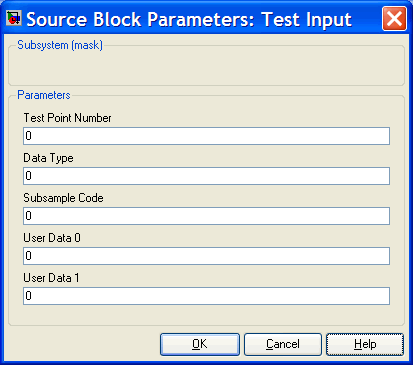Click blank space below User Data 1 field
This screenshot has height=365, width=413.
[x=206, y=315]
